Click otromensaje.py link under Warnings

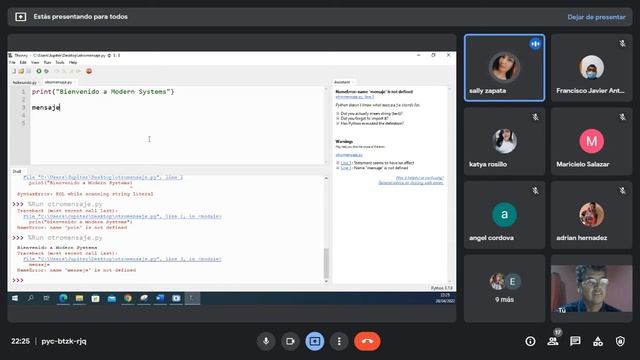[x=349, y=155]
